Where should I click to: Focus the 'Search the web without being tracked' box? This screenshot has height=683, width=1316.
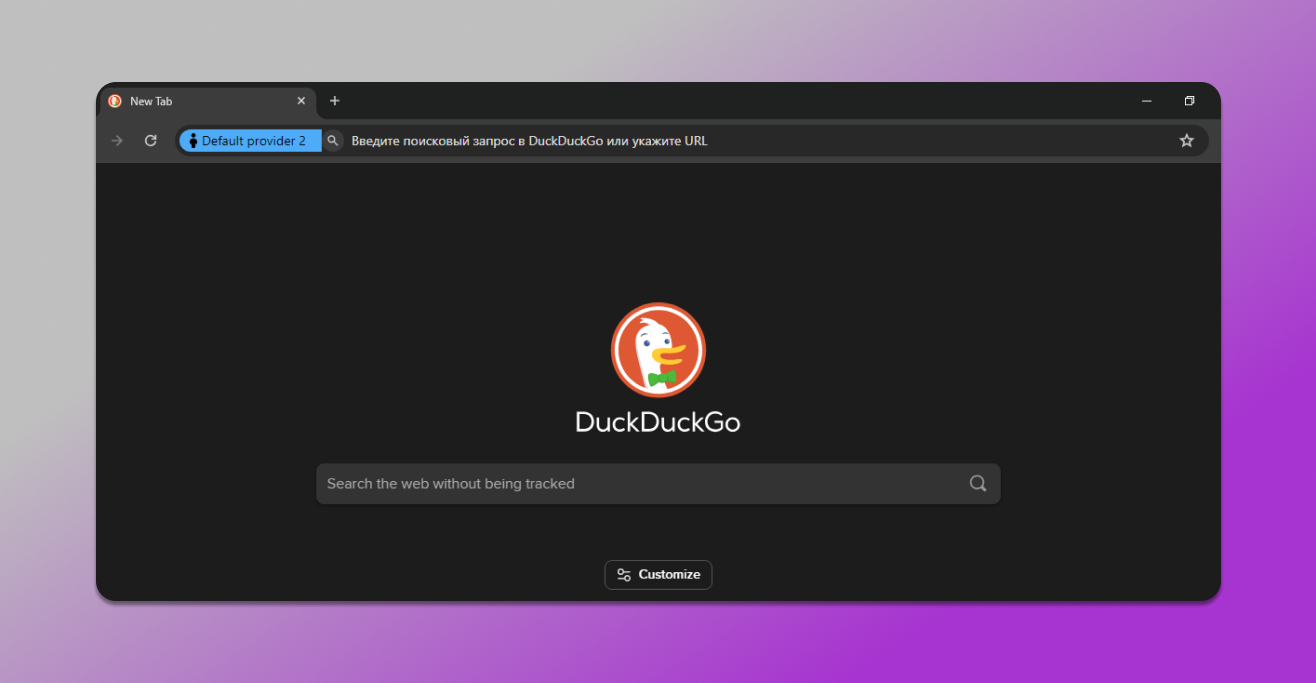pyautogui.click(x=640, y=484)
